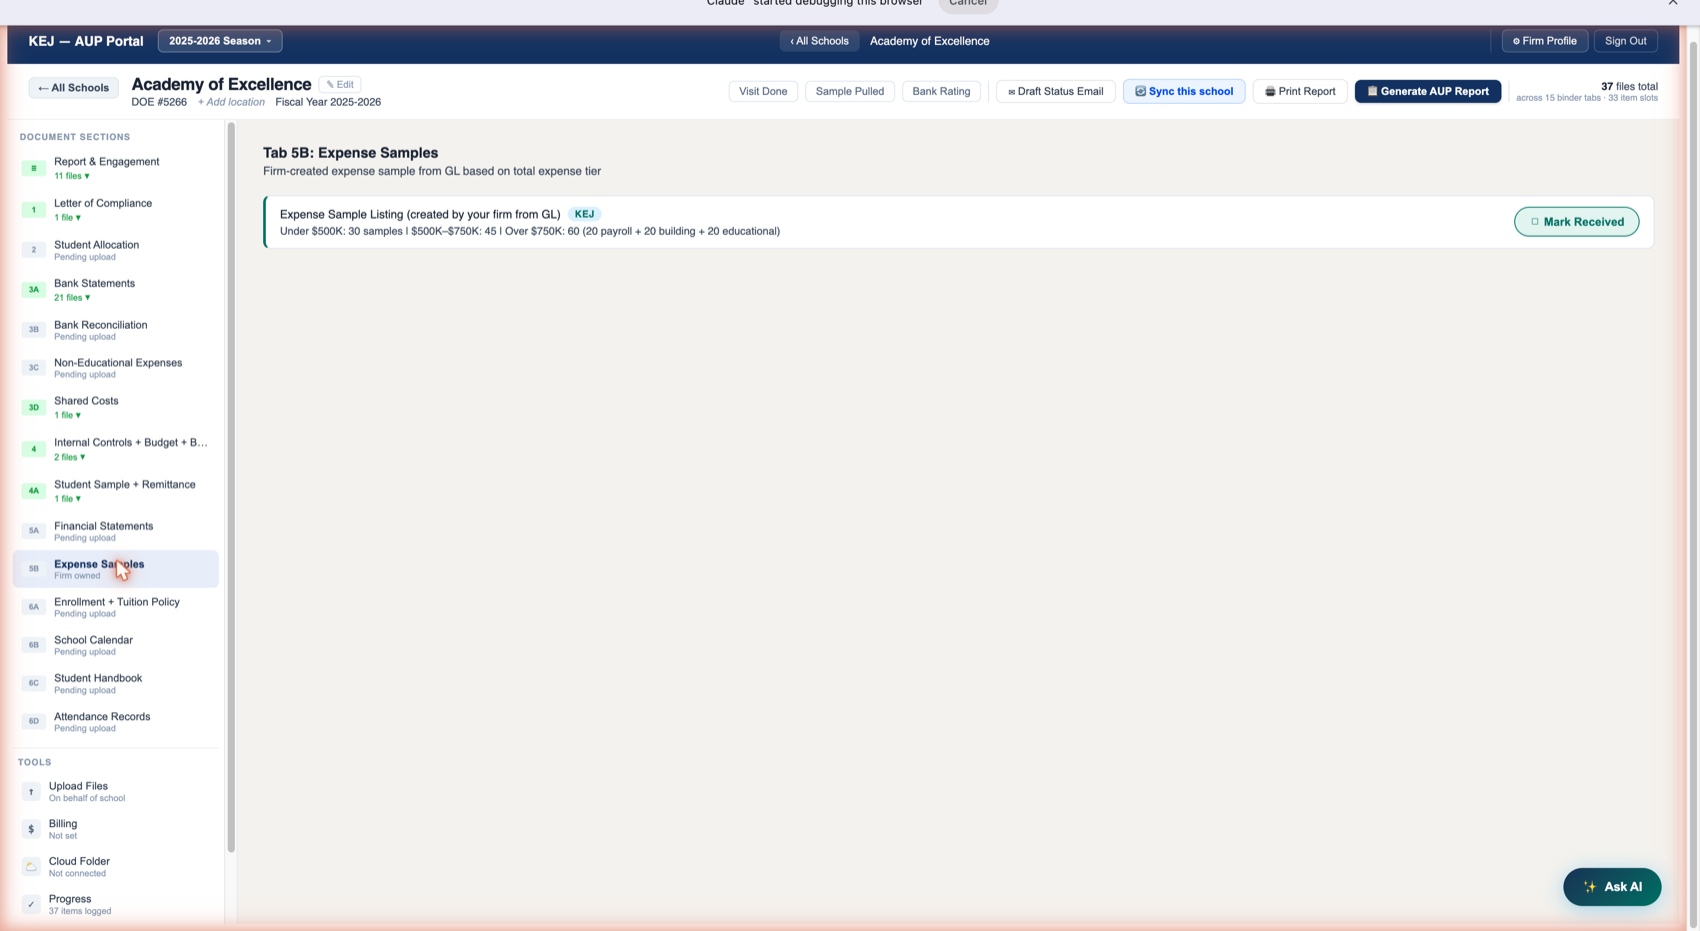Expand the 11 files list under Report & Engagement
Image resolution: width=1700 pixels, height=931 pixels.
(x=71, y=176)
